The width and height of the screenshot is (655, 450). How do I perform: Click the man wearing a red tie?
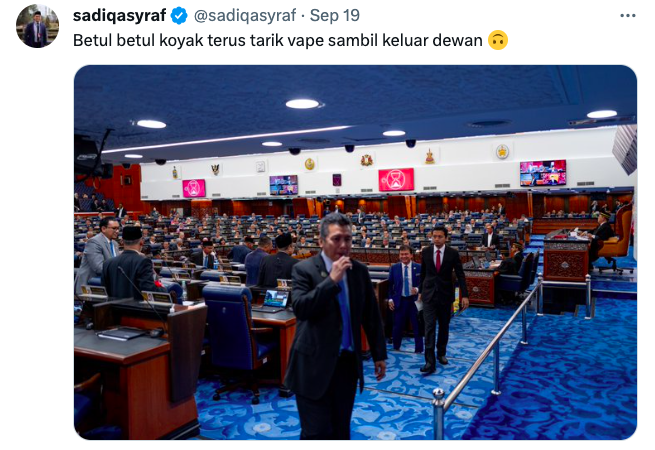442,299
